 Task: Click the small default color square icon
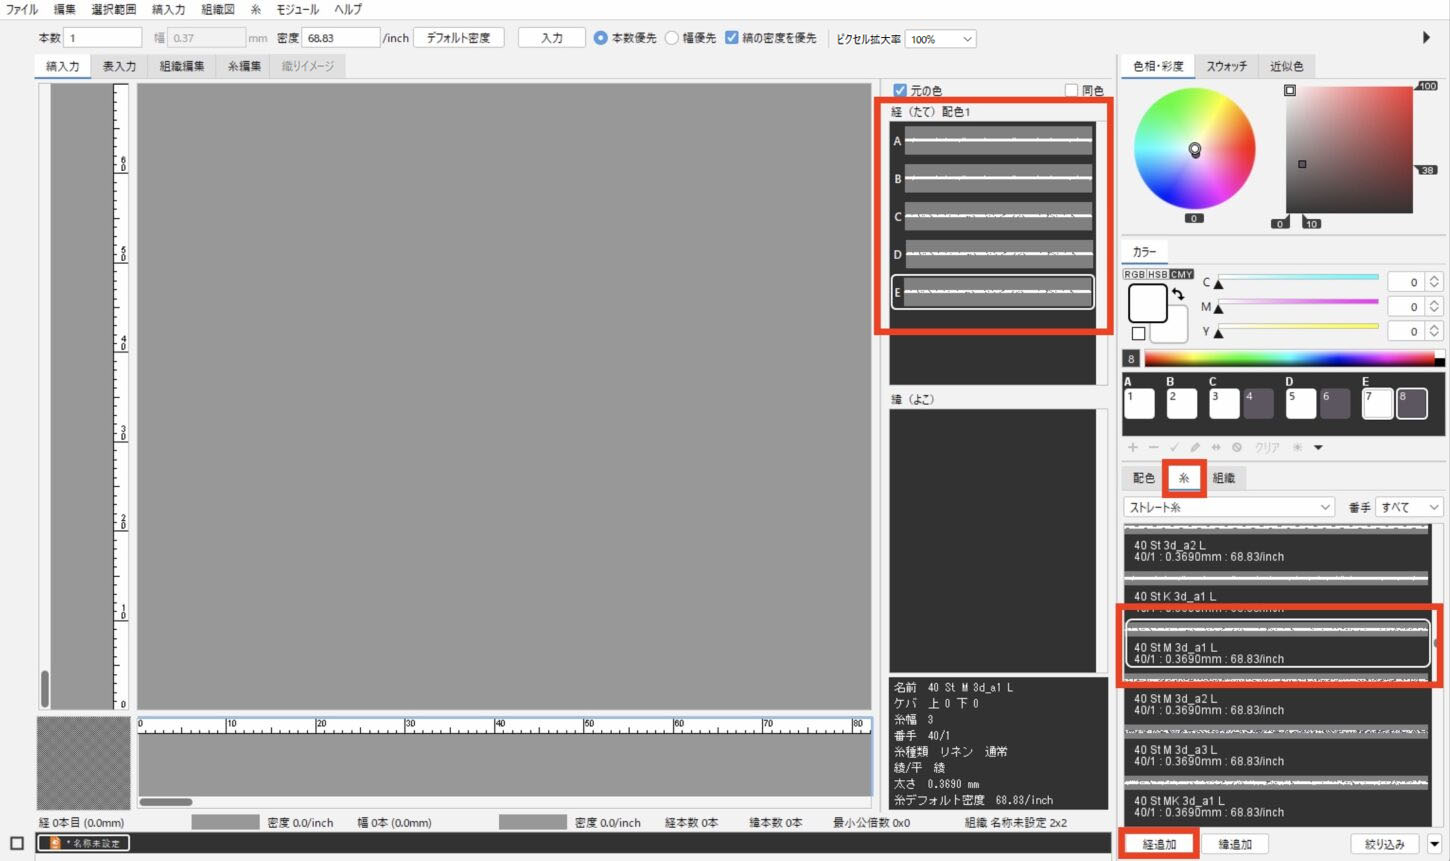pyautogui.click(x=1138, y=333)
